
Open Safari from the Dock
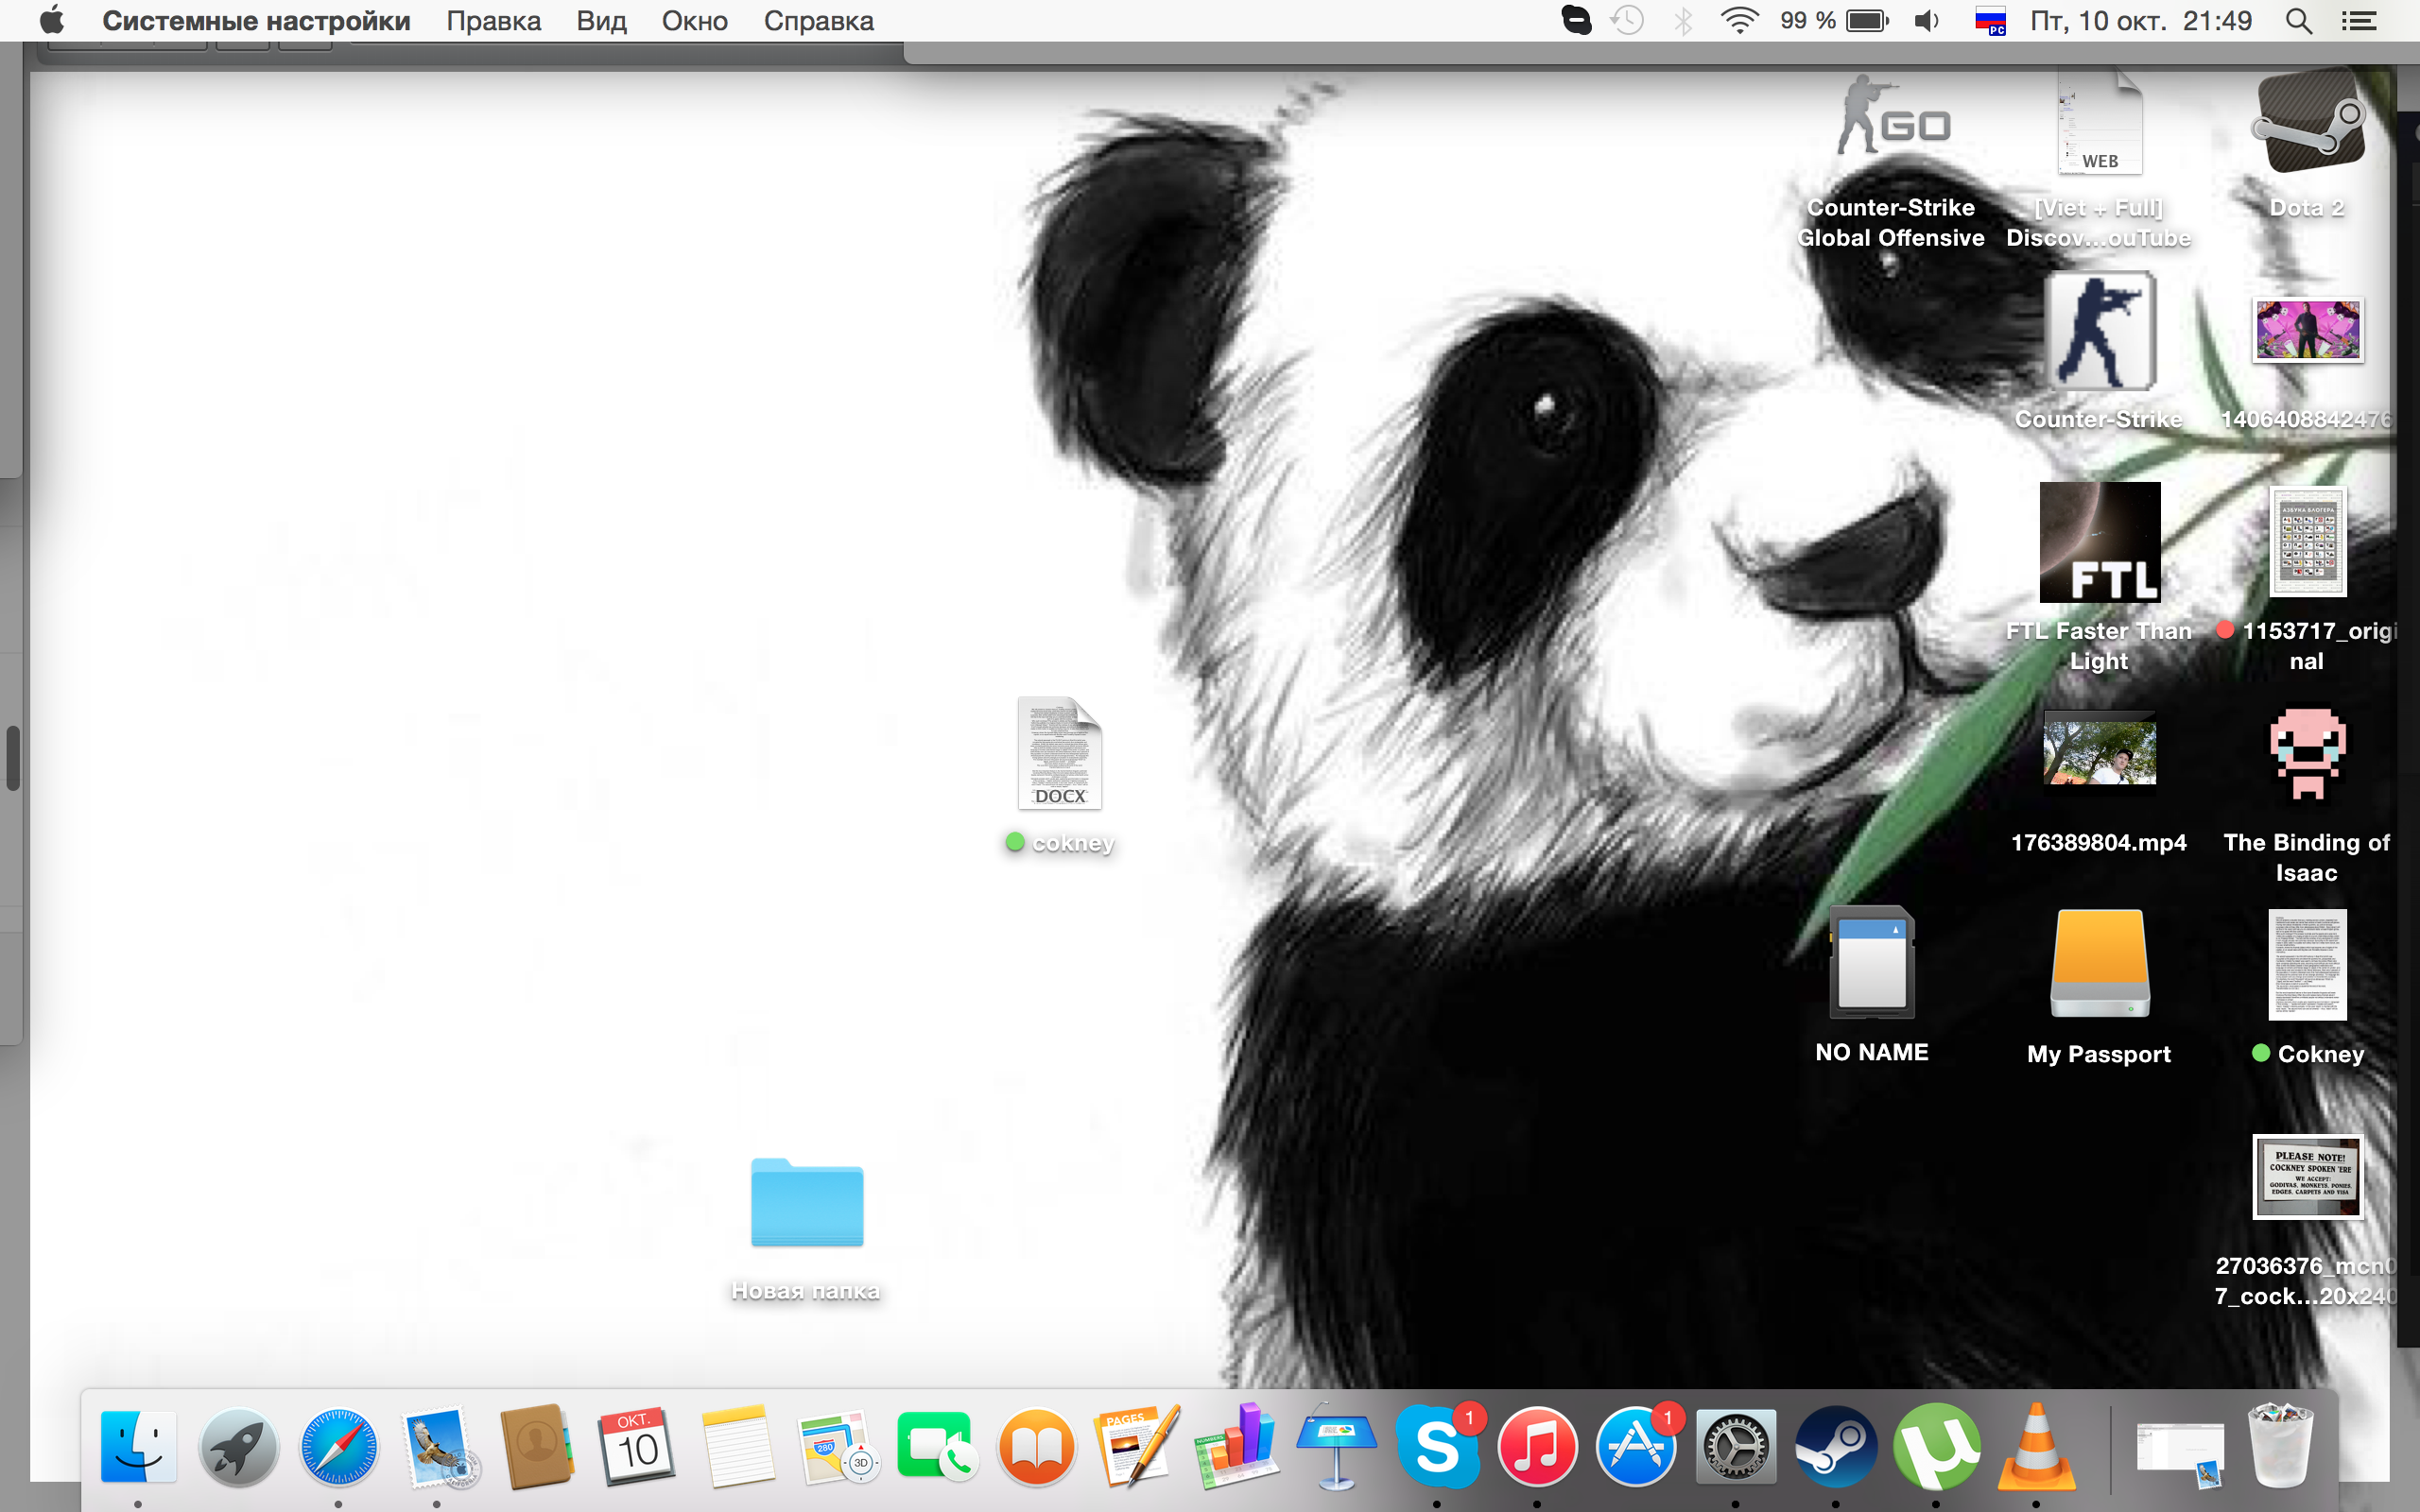[338, 1447]
